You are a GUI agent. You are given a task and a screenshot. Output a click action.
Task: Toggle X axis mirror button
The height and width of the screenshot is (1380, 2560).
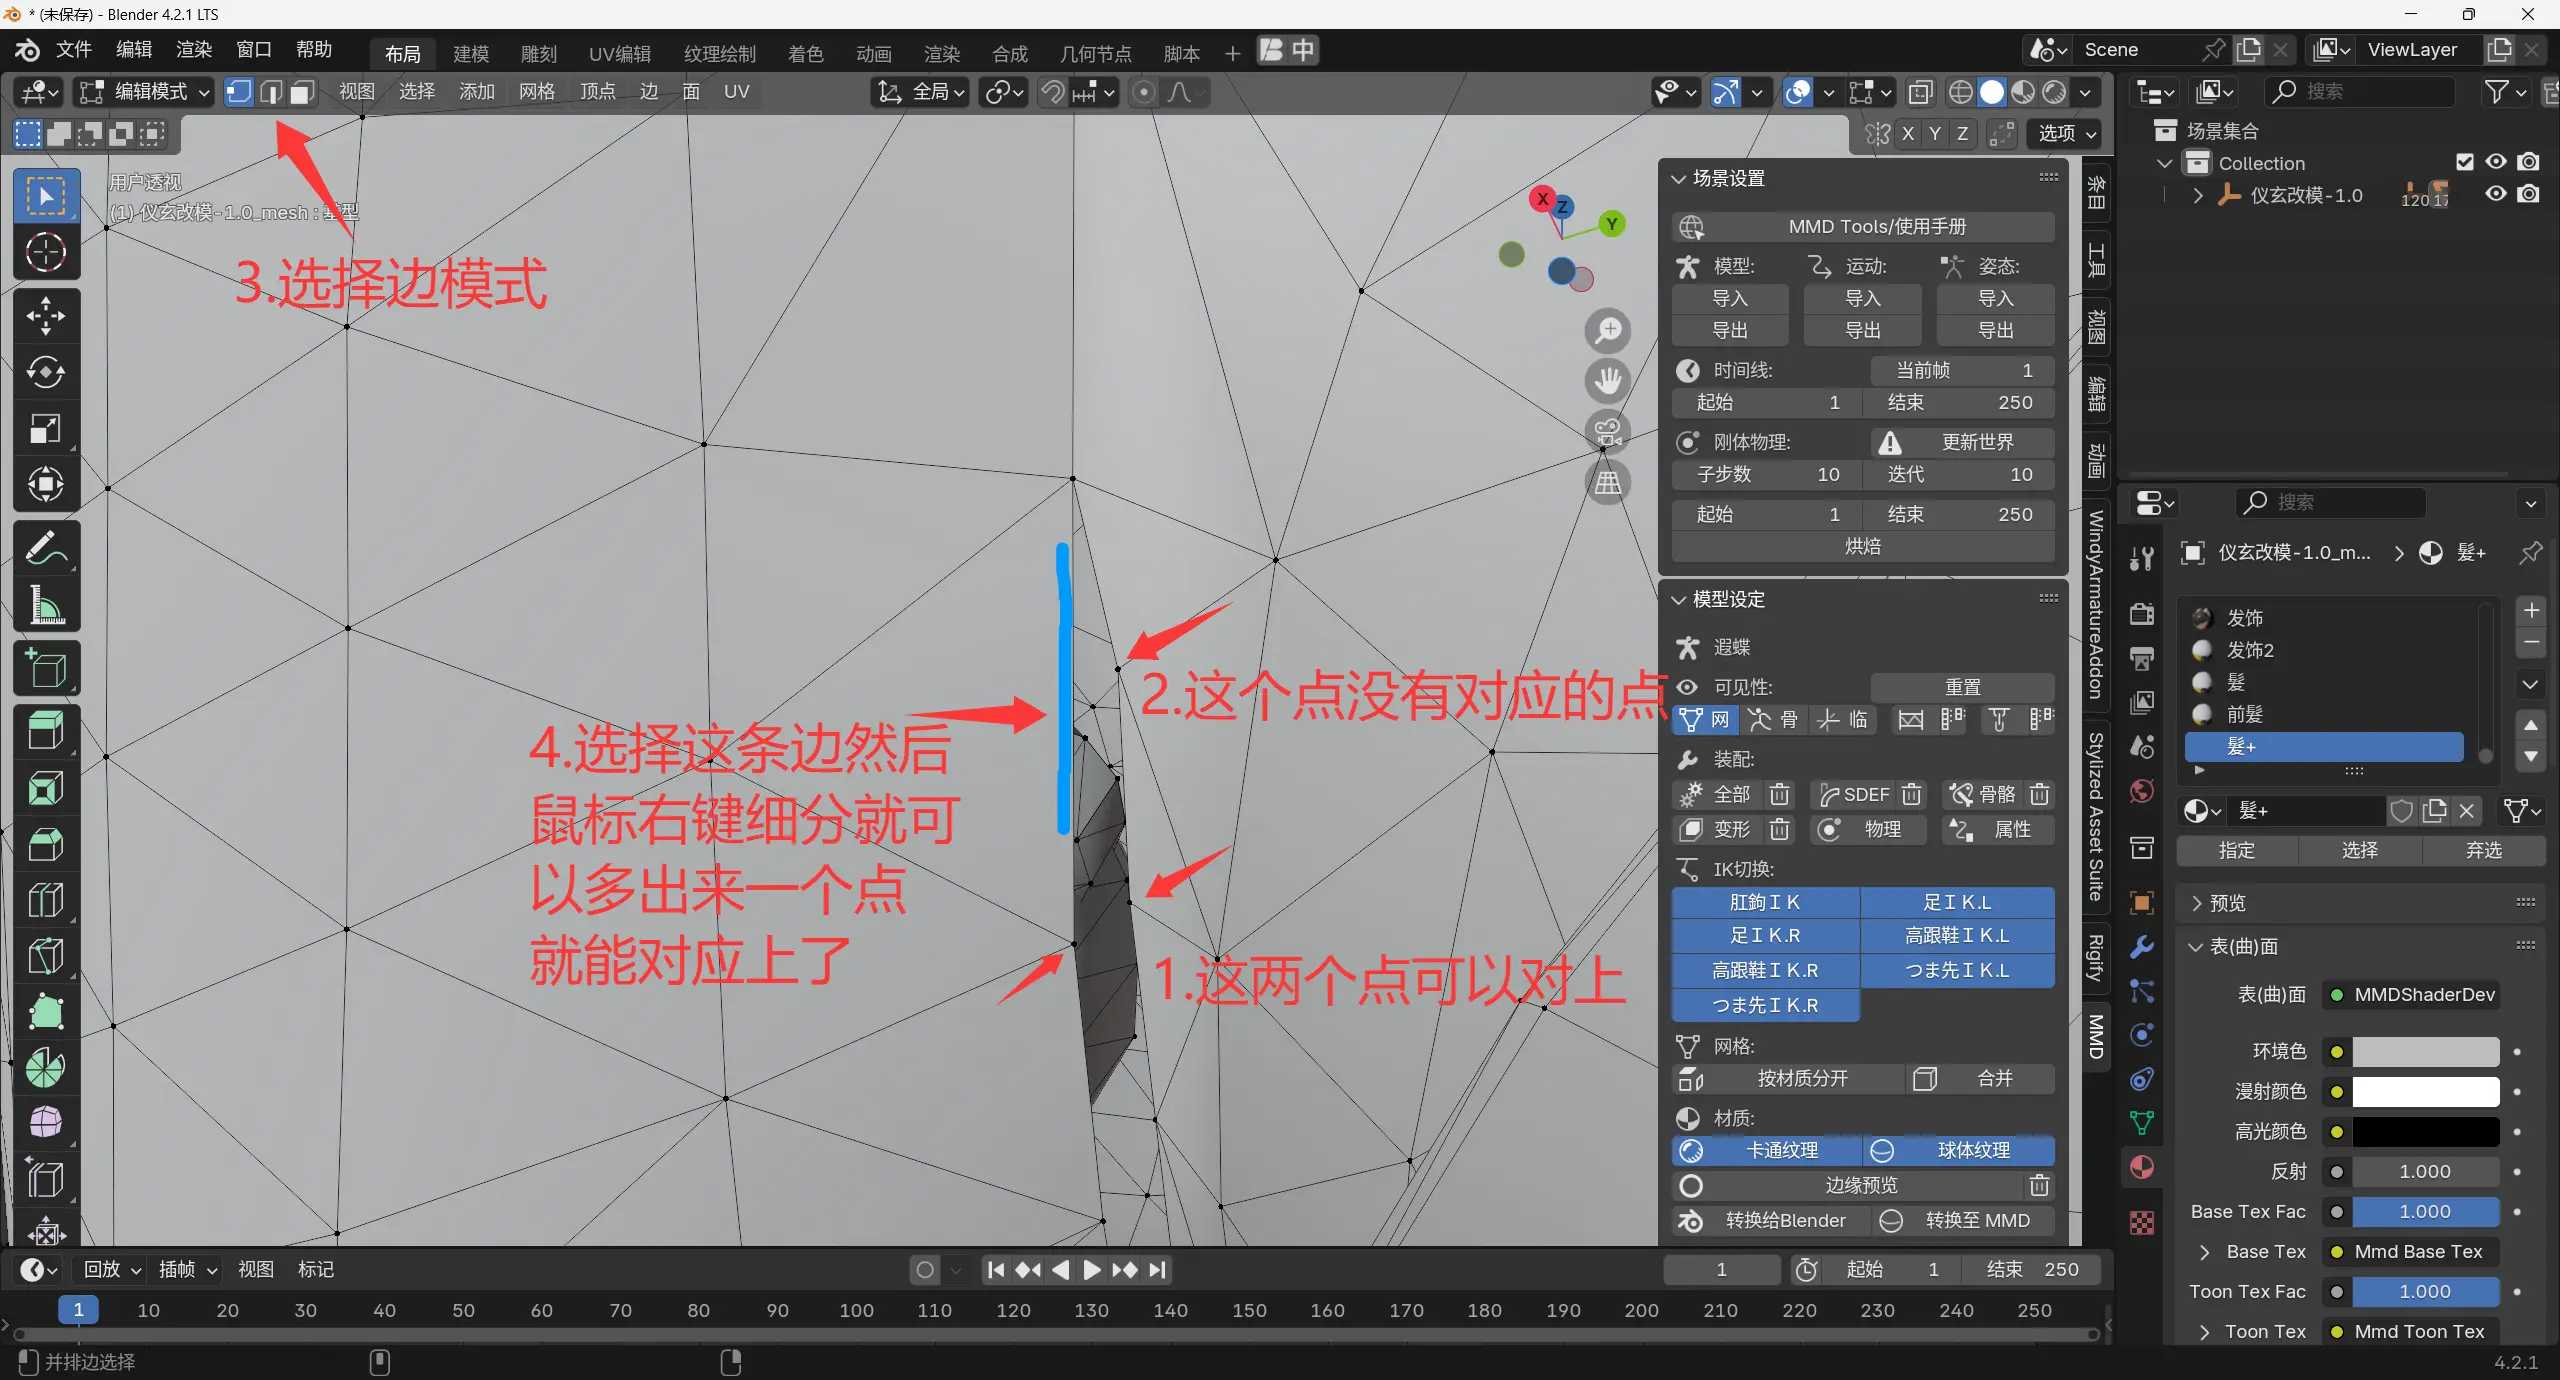[x=1908, y=133]
